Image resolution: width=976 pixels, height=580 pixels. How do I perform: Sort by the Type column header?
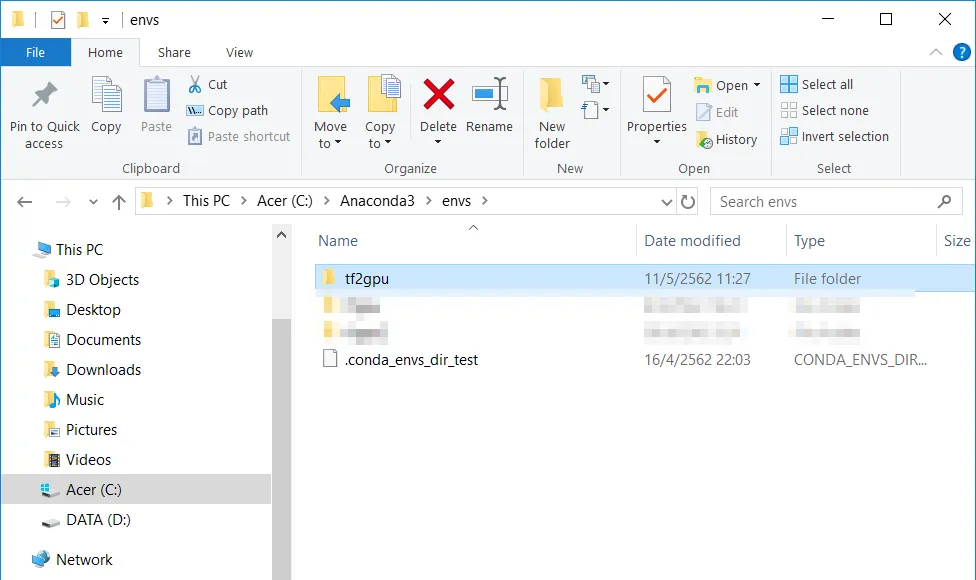[x=809, y=241]
